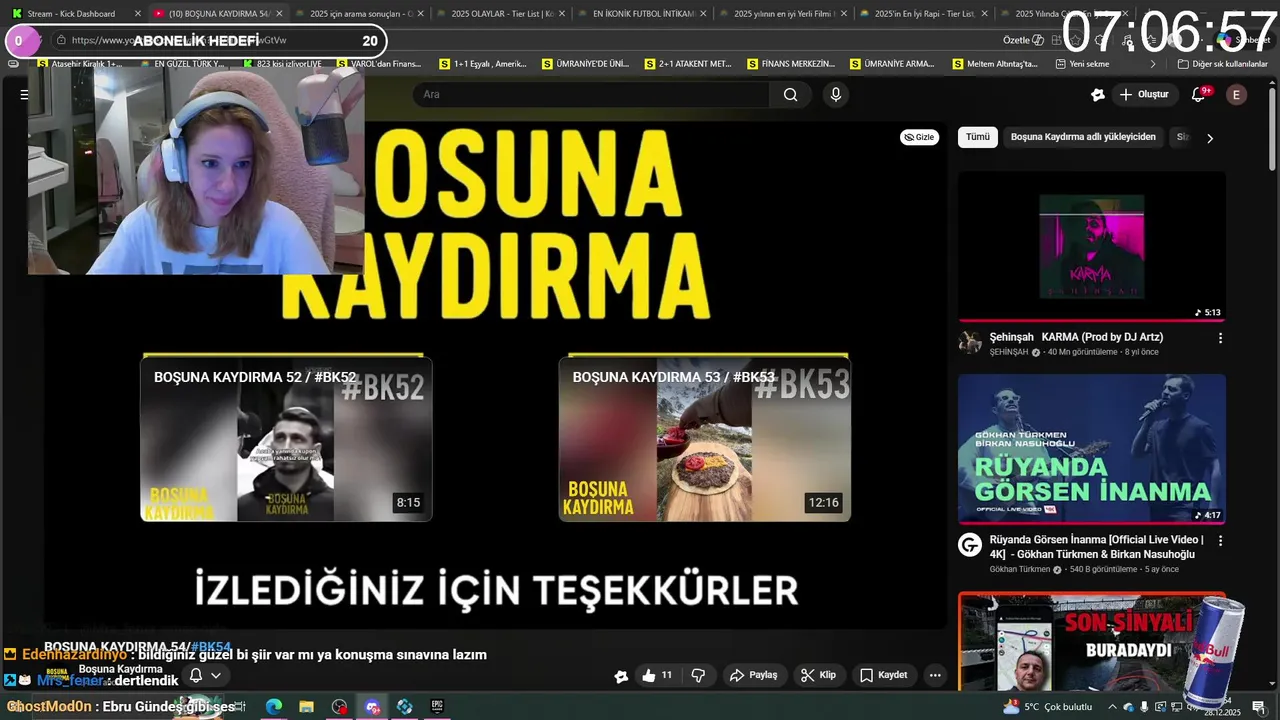Click sparkle icon left of like button

click(621, 676)
